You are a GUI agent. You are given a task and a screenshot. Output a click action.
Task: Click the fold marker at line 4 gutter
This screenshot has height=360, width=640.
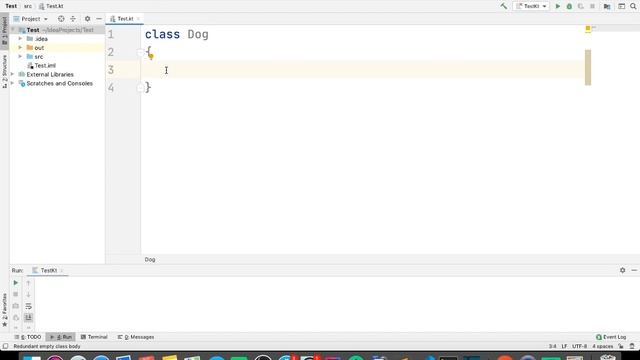pyautogui.click(x=140, y=87)
